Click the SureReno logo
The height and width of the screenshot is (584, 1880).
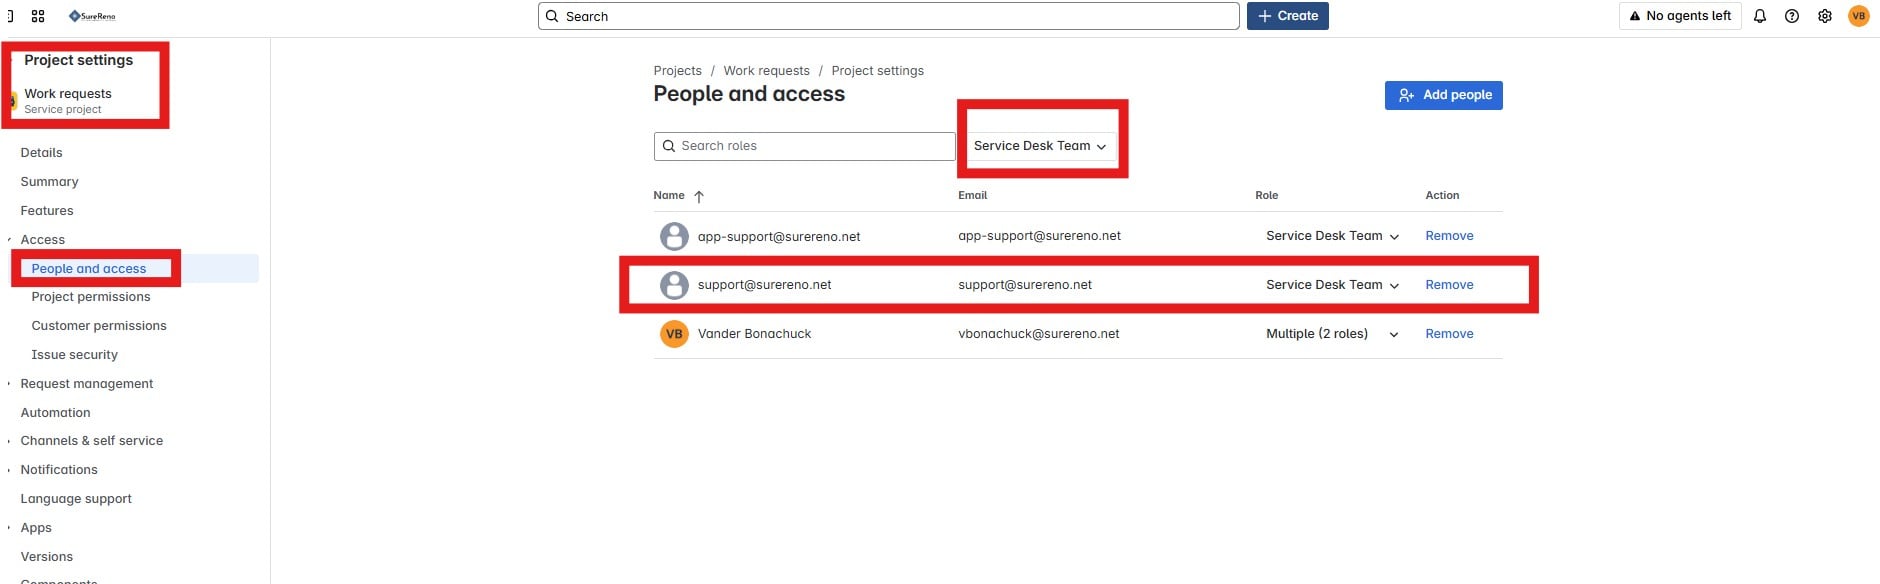tap(92, 16)
